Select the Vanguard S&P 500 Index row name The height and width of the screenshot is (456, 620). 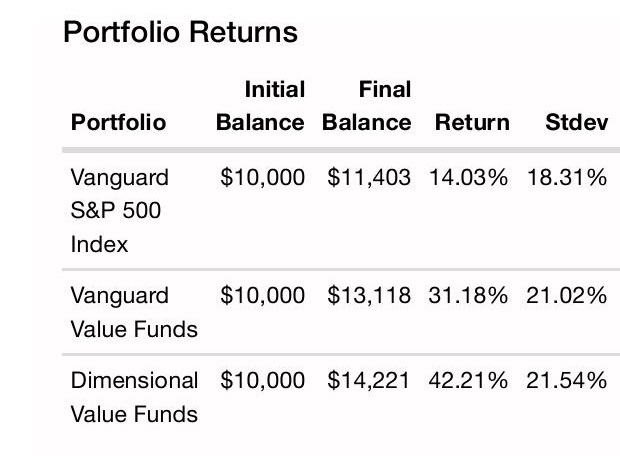(x=119, y=210)
